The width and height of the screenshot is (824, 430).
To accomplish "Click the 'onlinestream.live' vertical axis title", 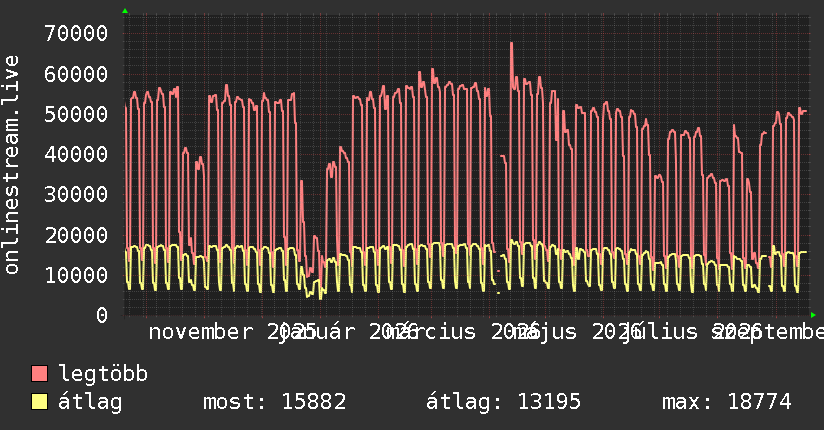I will tap(11, 165).
